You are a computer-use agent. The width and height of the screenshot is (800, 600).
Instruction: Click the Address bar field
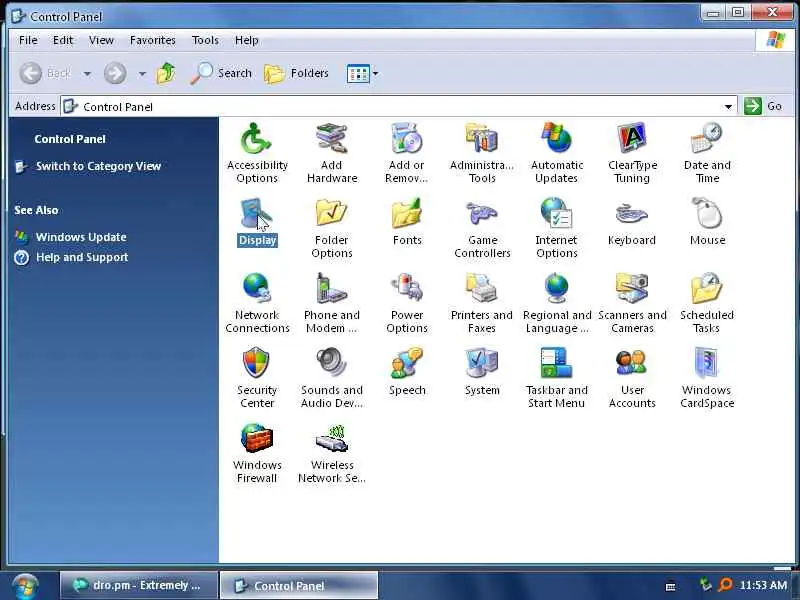[398, 107]
